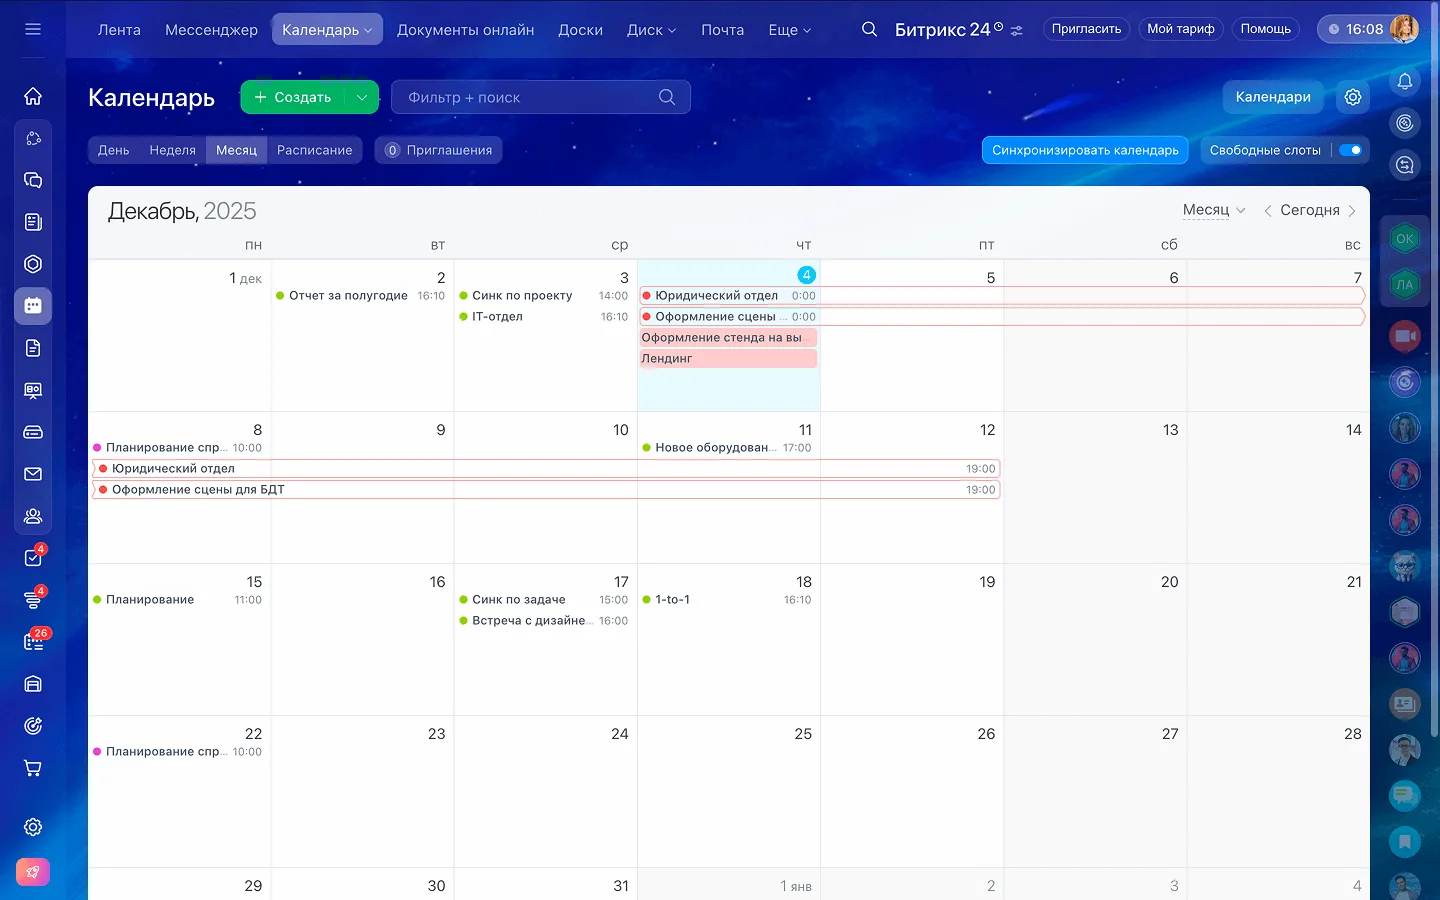Open the Календари button
The height and width of the screenshot is (900, 1440).
click(x=1273, y=97)
